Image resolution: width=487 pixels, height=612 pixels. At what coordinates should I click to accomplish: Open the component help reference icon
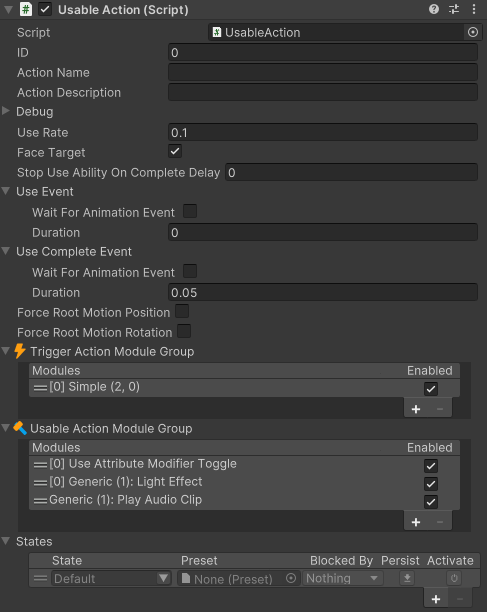click(434, 9)
